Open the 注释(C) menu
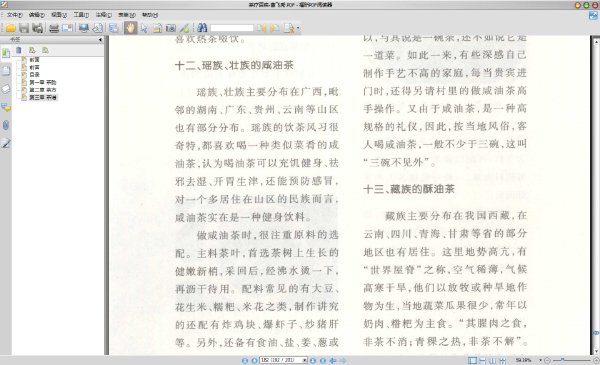Viewport: 600px width, 365px height. coord(103,15)
